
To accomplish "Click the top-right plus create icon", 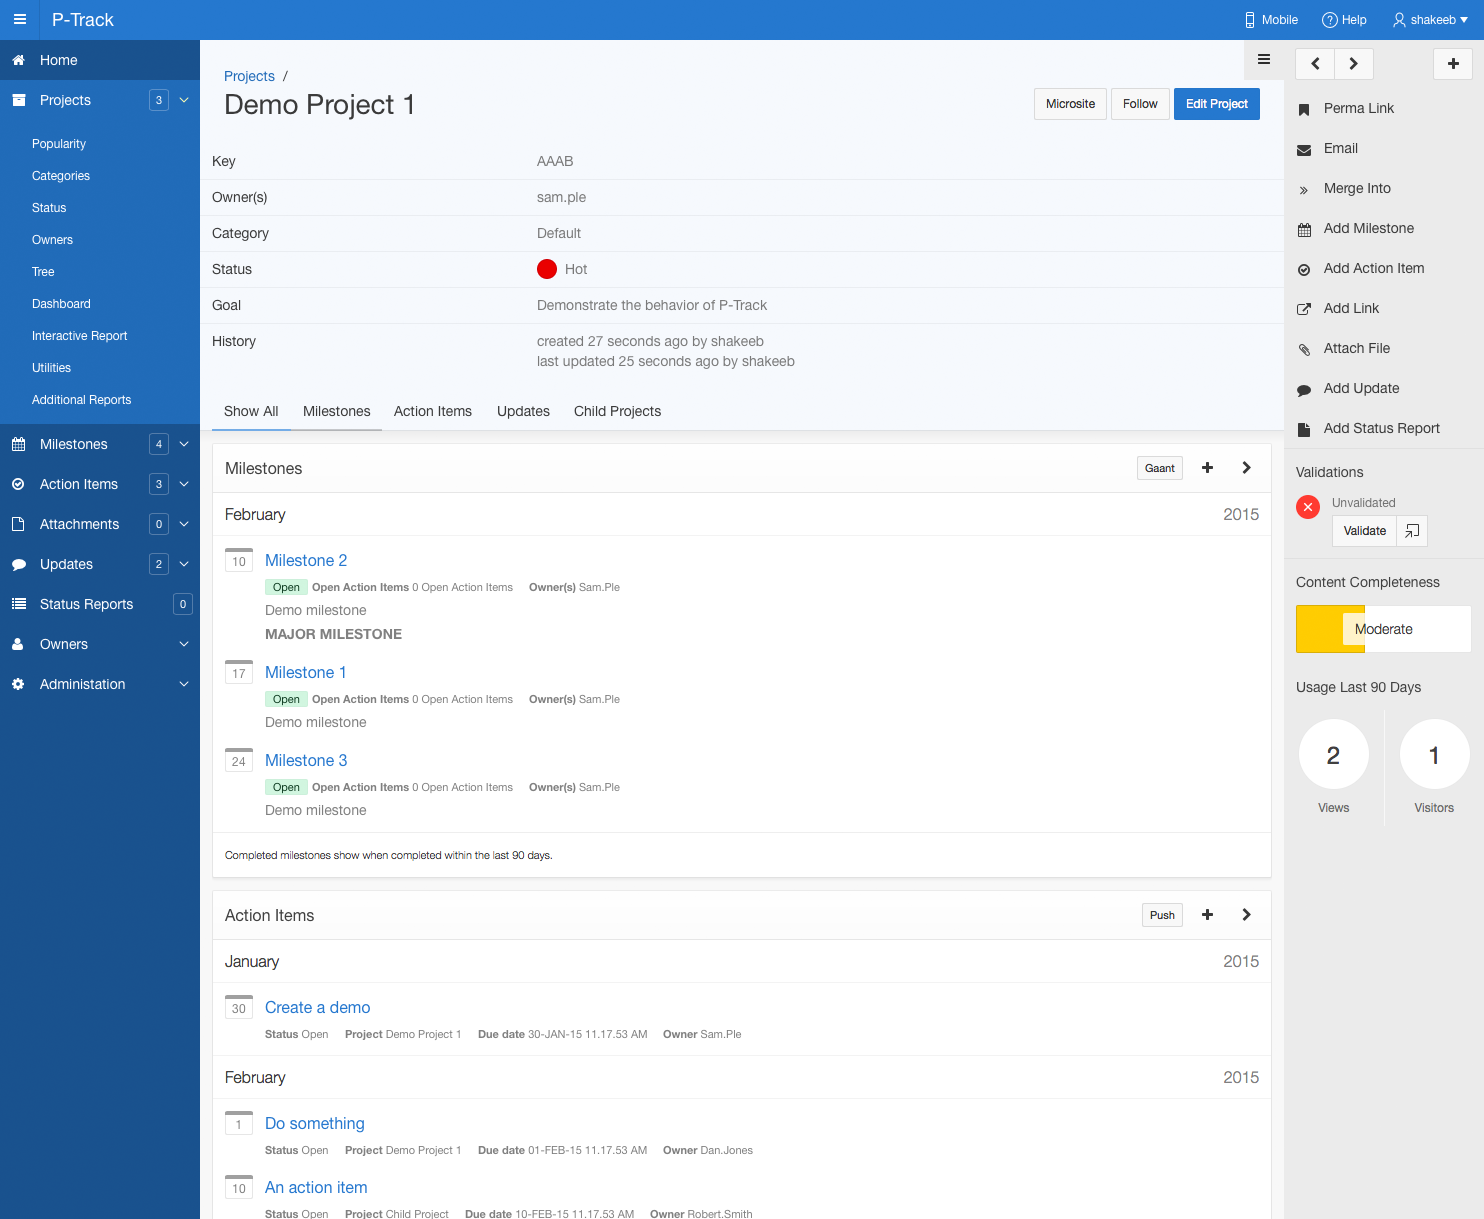I will (x=1453, y=64).
